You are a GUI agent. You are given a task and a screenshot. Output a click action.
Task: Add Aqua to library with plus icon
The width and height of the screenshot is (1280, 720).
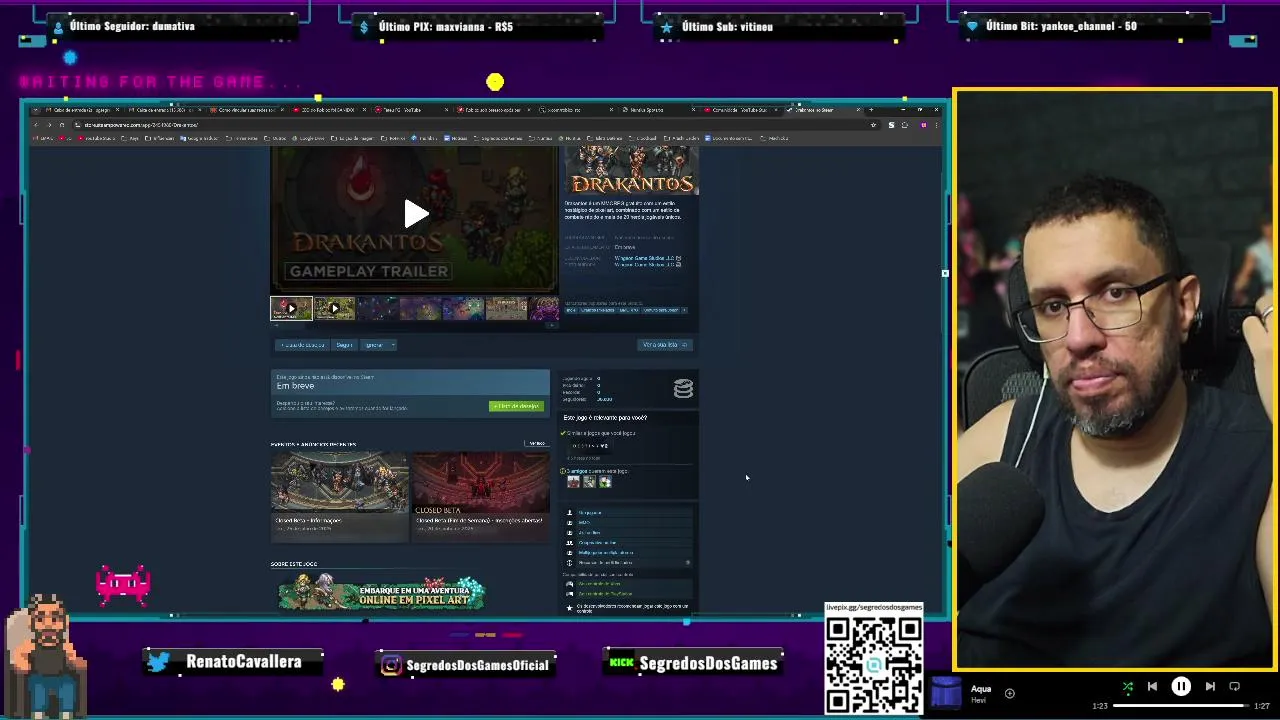tap(1009, 693)
